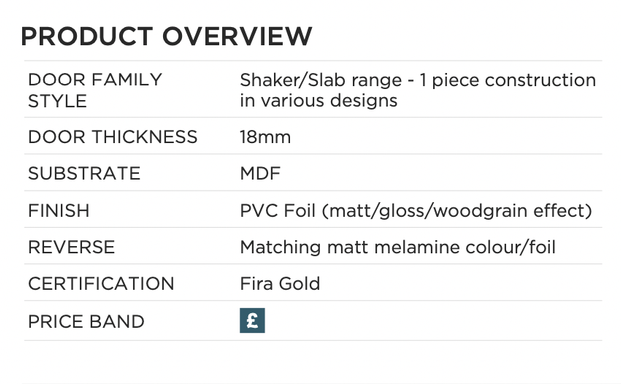Click the 'woodgrain effect' text in finish row
Screen dimensions: 621x384
click(x=511, y=211)
